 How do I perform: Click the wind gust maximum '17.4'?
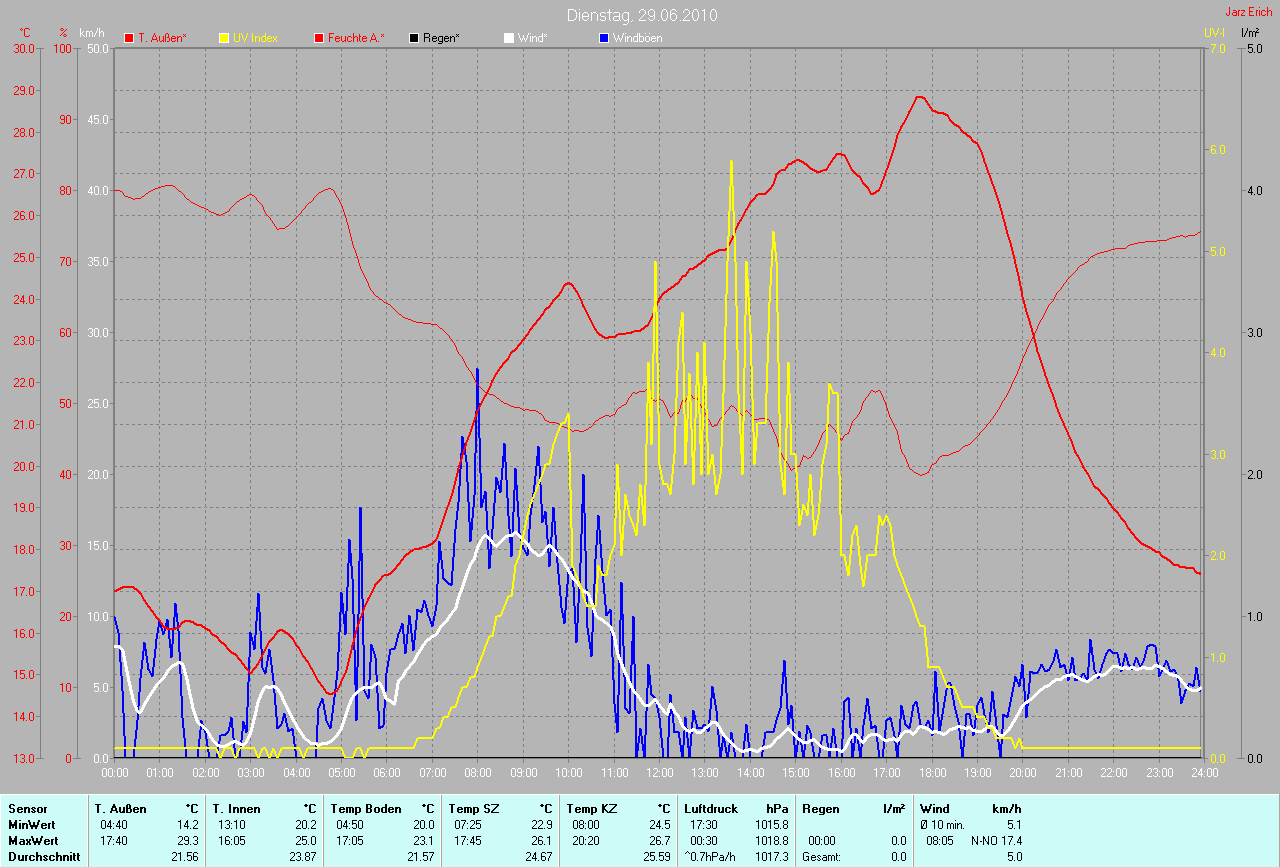click(1012, 841)
